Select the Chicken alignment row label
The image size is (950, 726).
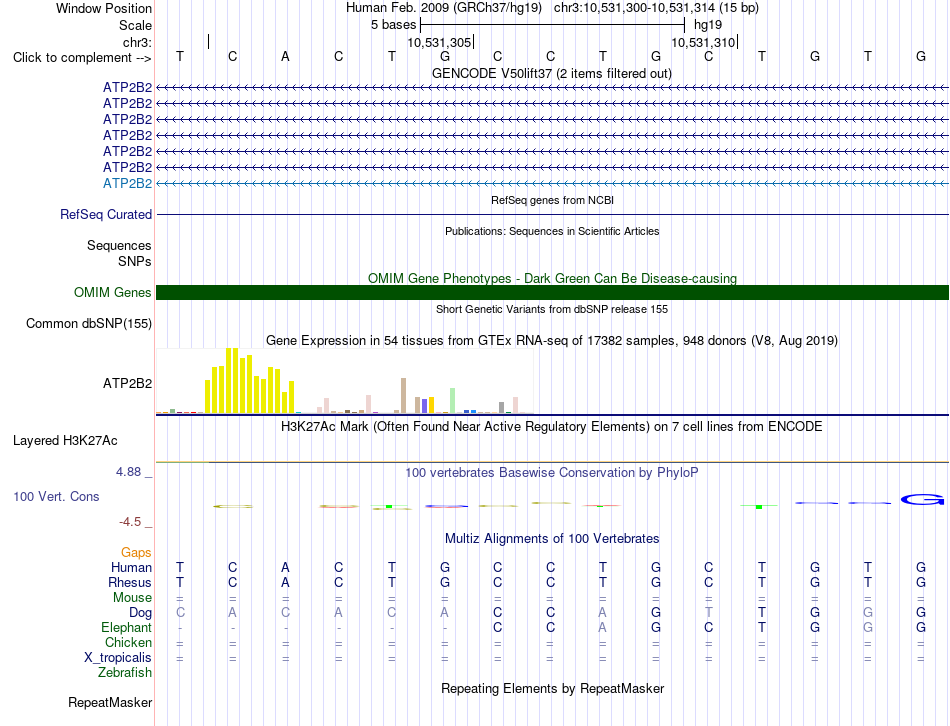click(x=128, y=642)
